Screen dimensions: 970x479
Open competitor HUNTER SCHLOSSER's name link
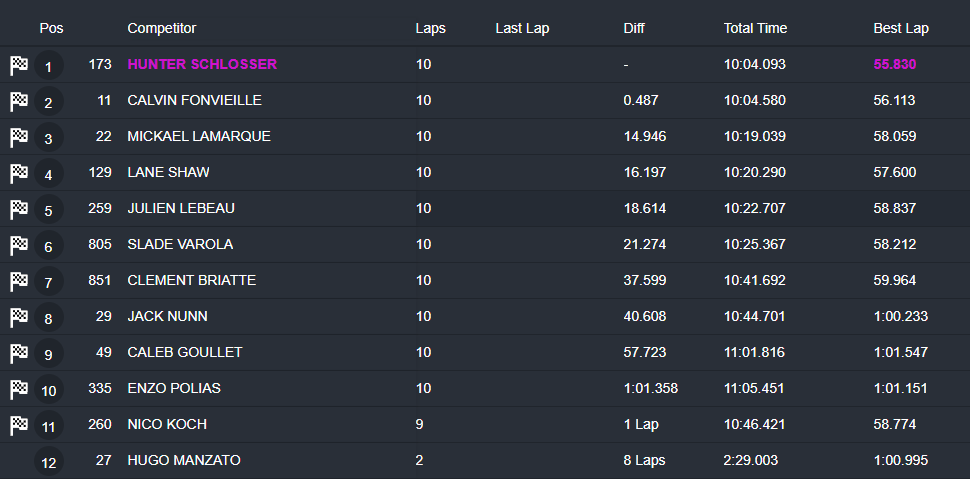pyautogui.click(x=202, y=64)
